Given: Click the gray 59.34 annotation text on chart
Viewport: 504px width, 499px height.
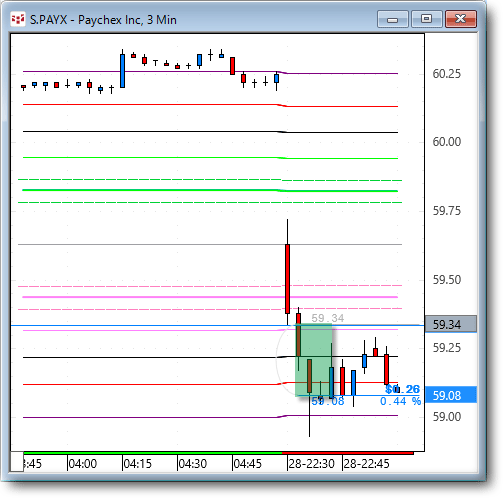Looking at the screenshot, I should pos(328,318).
